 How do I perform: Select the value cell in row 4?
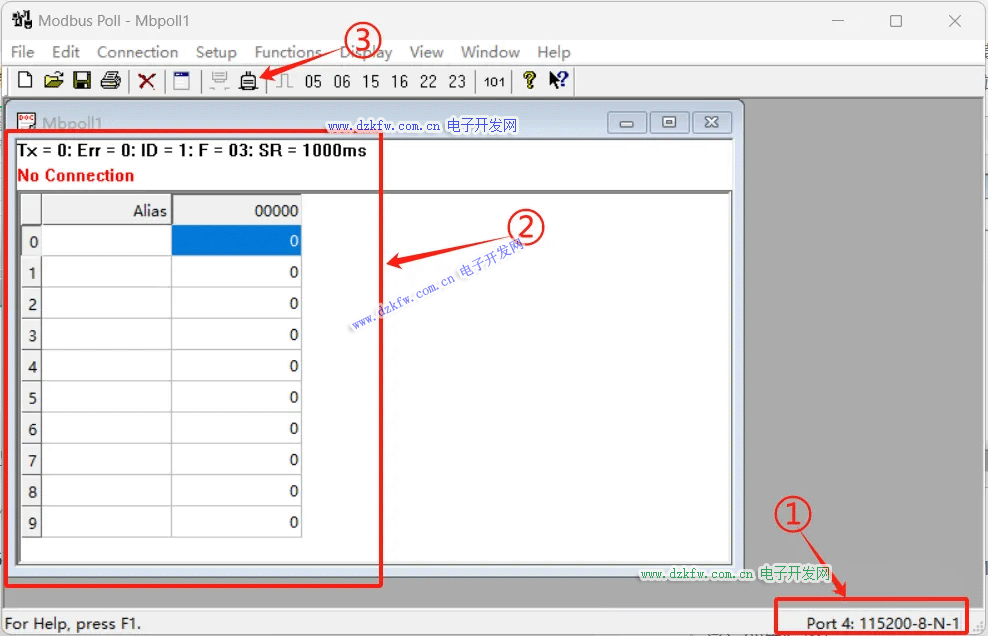click(237, 366)
